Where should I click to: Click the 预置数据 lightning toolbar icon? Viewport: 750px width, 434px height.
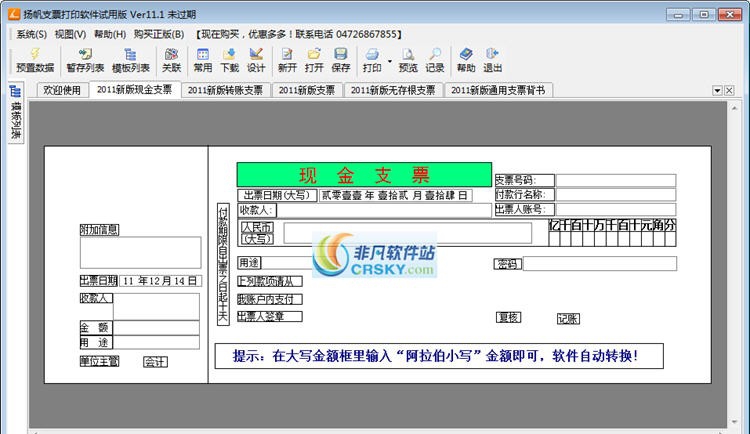(35, 54)
